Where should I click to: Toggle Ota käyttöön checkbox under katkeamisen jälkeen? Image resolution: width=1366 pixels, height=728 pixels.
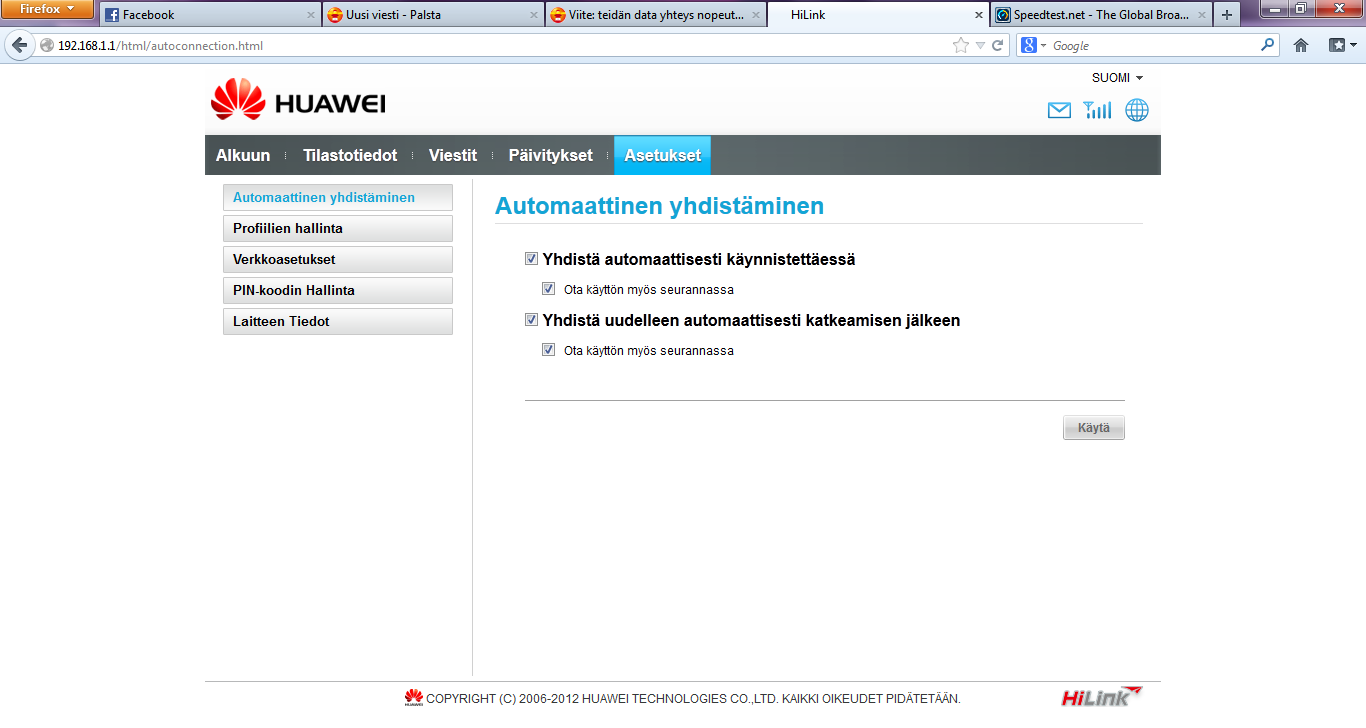[548, 350]
